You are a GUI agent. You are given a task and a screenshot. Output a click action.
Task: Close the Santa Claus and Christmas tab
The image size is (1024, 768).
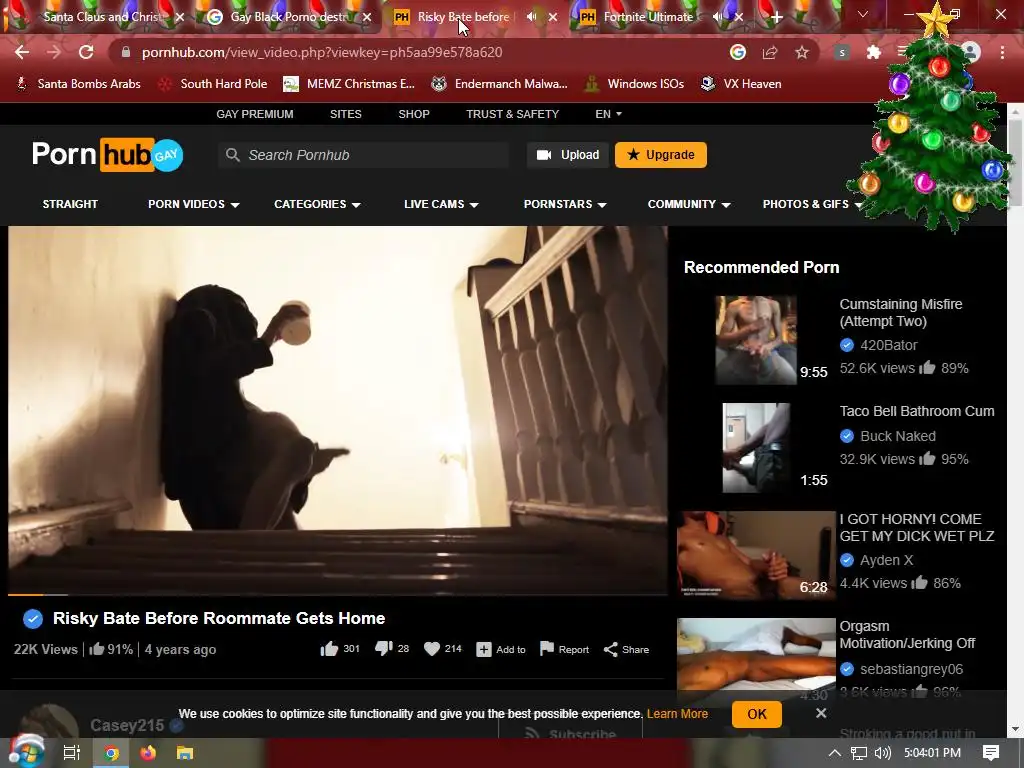tap(180, 17)
